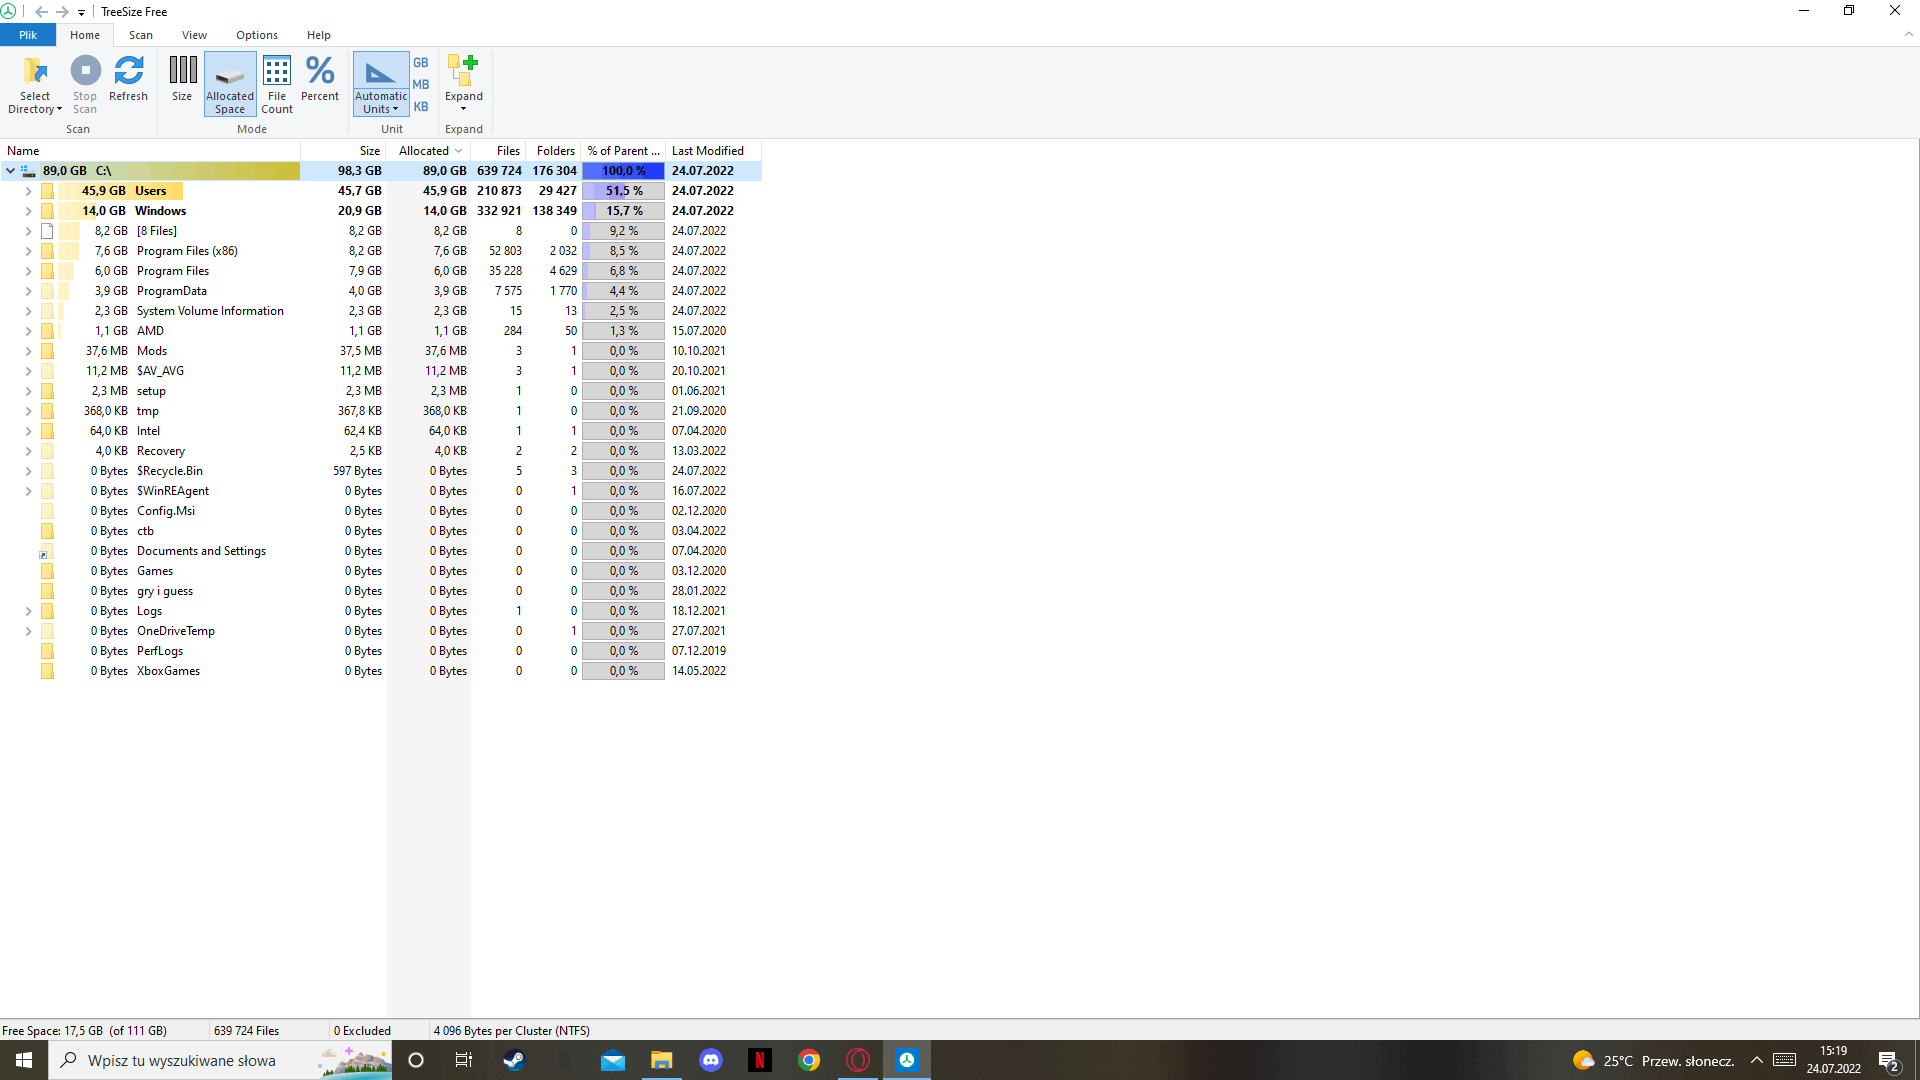
Task: Click the Expand ribbon icon
Action: point(463,72)
